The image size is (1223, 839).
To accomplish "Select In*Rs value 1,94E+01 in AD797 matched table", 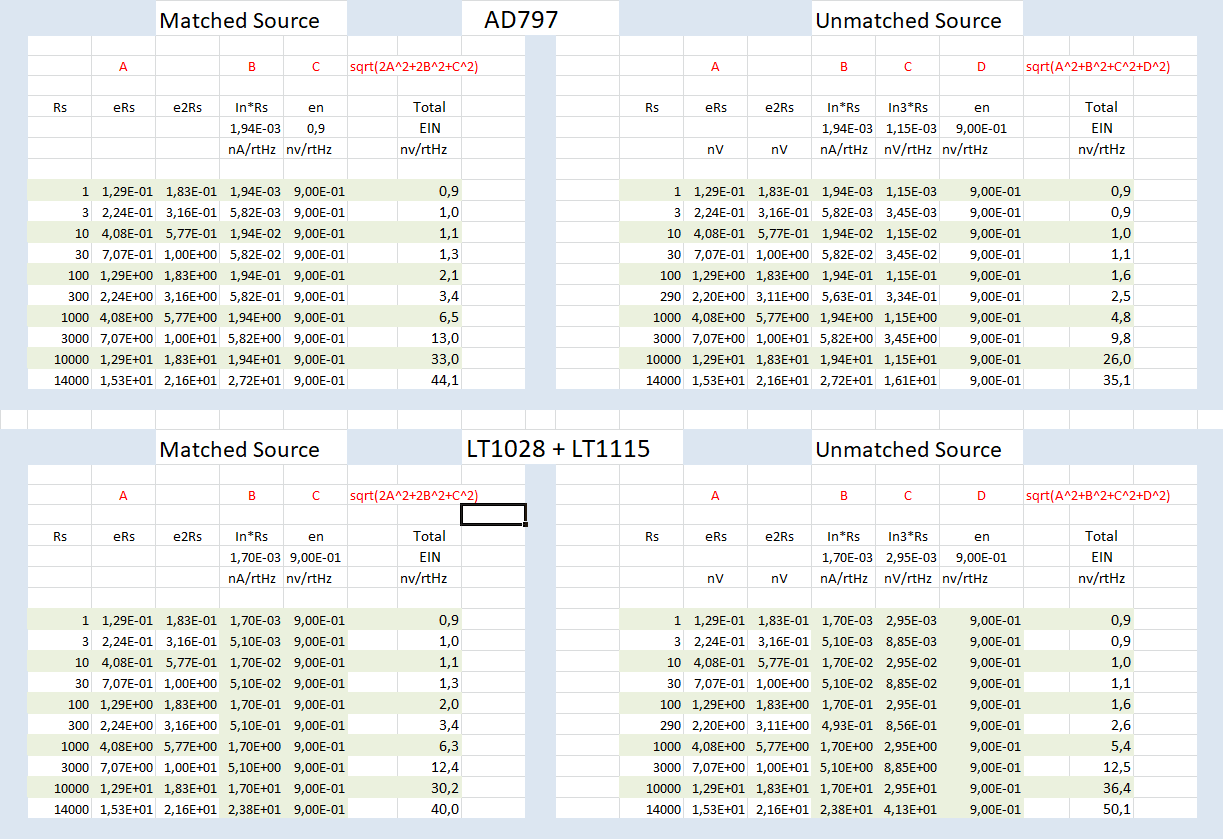I will 254,359.
